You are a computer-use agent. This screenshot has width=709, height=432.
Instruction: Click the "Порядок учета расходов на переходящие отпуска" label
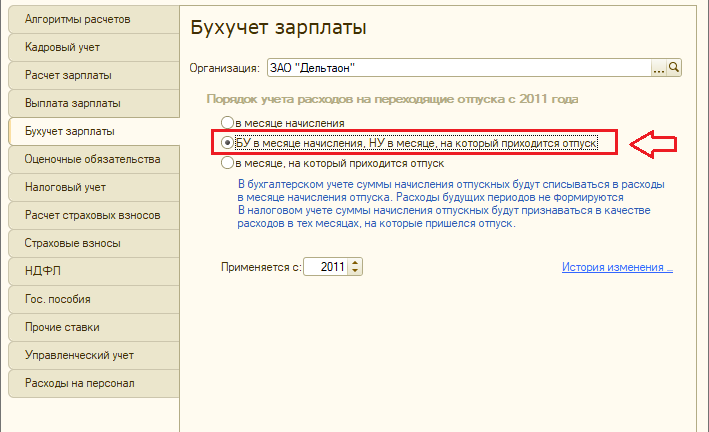coord(392,99)
